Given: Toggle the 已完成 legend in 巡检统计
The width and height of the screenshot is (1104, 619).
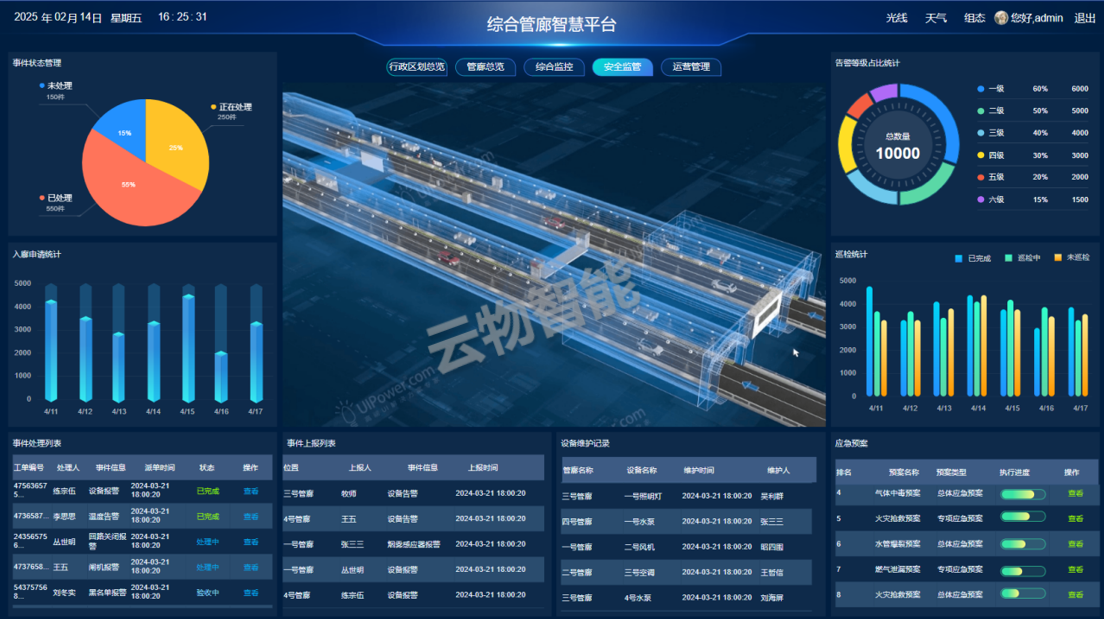Looking at the screenshot, I should click(x=958, y=258).
